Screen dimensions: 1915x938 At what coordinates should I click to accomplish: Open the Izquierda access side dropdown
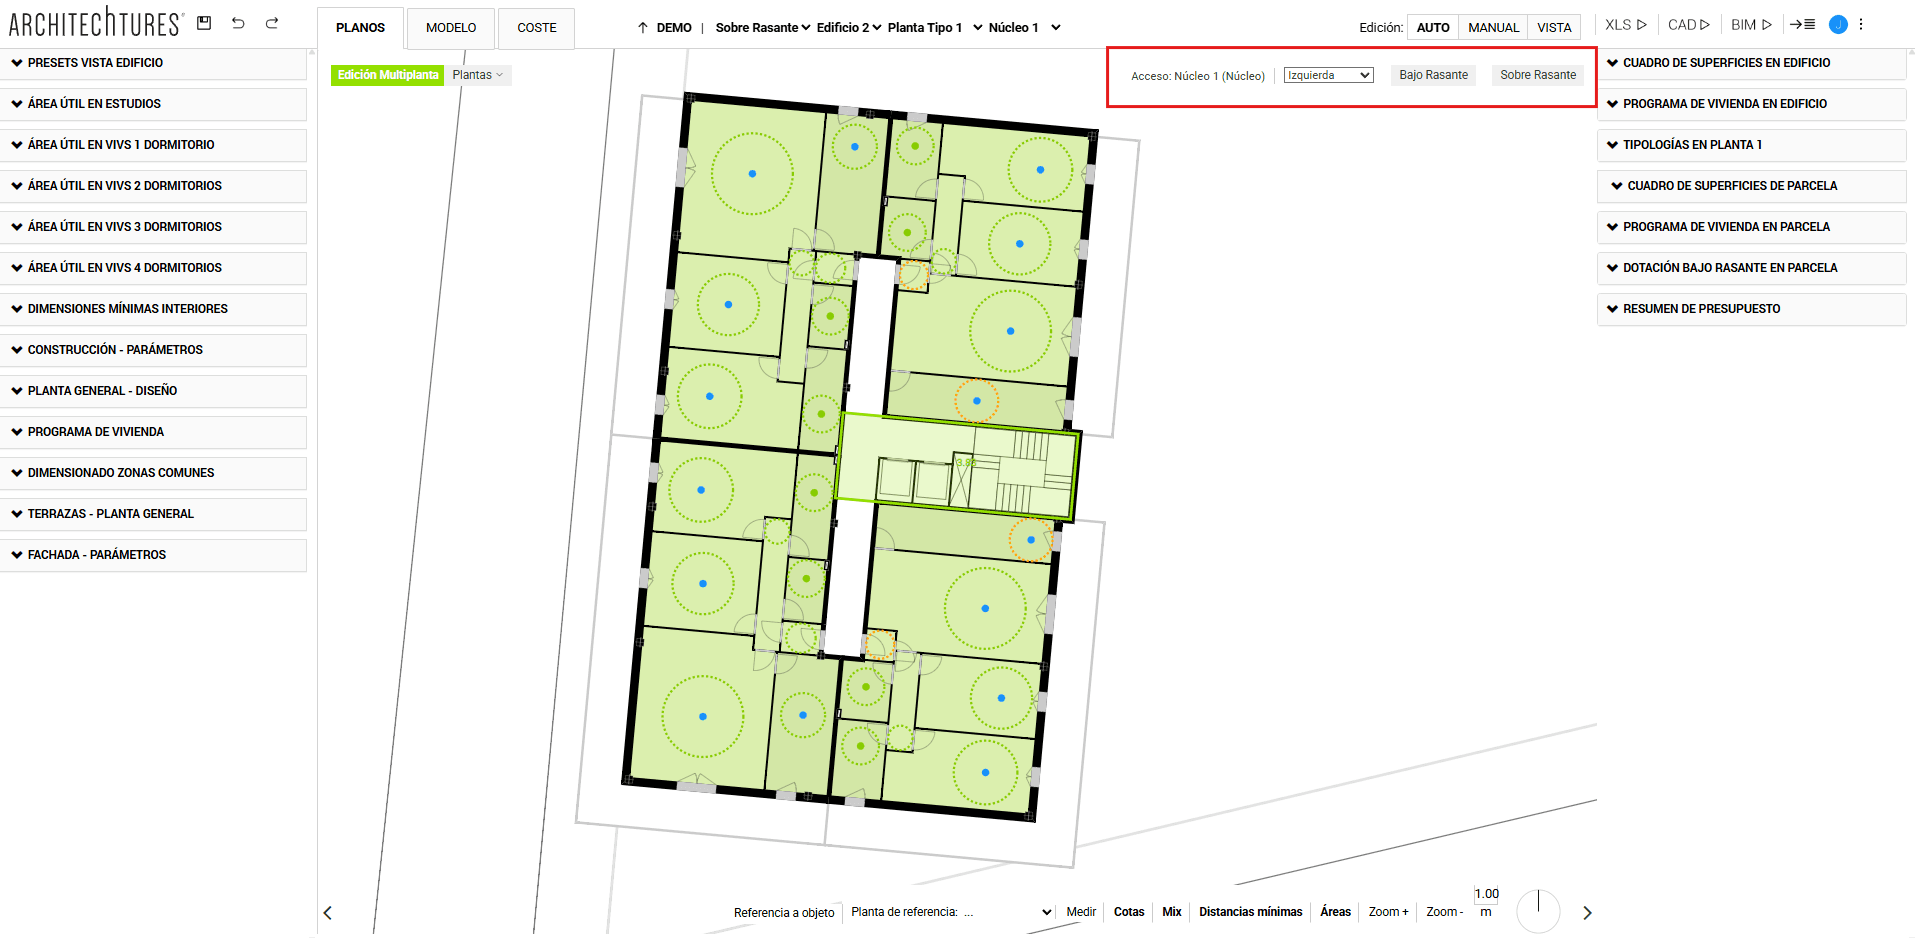coord(1328,76)
